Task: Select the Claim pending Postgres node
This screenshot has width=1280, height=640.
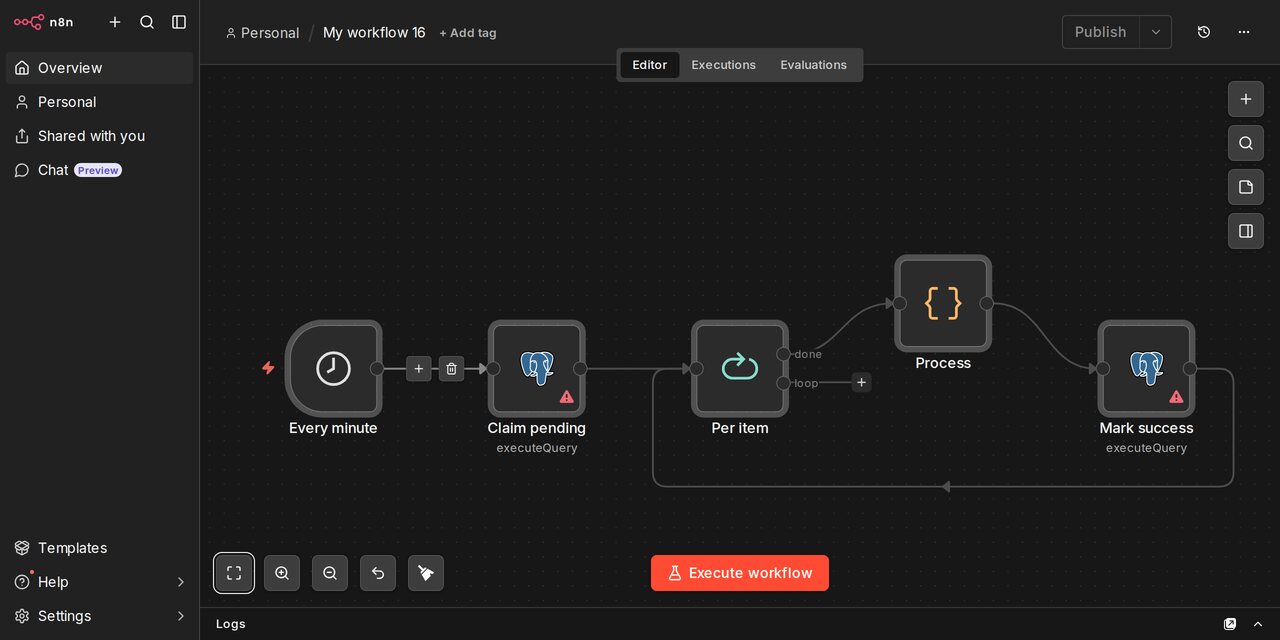Action: [537, 369]
